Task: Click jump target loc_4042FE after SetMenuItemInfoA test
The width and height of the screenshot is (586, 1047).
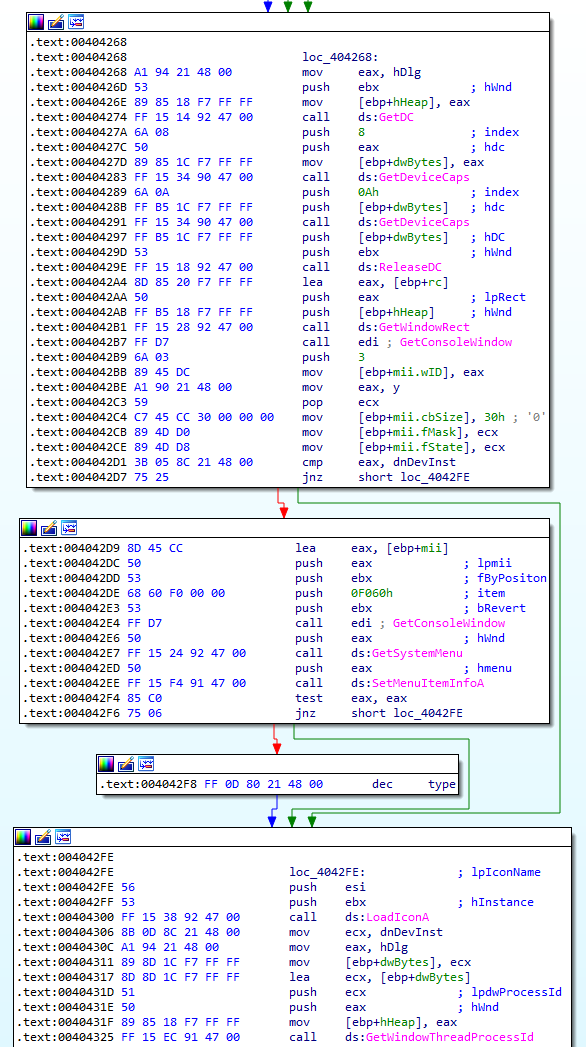Action: [406, 713]
